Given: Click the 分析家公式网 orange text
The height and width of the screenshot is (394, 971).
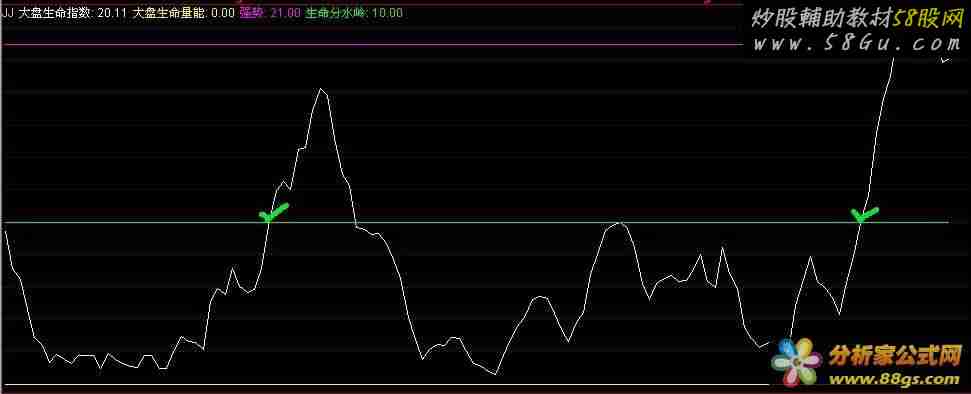Looking at the screenshot, I should [x=895, y=356].
